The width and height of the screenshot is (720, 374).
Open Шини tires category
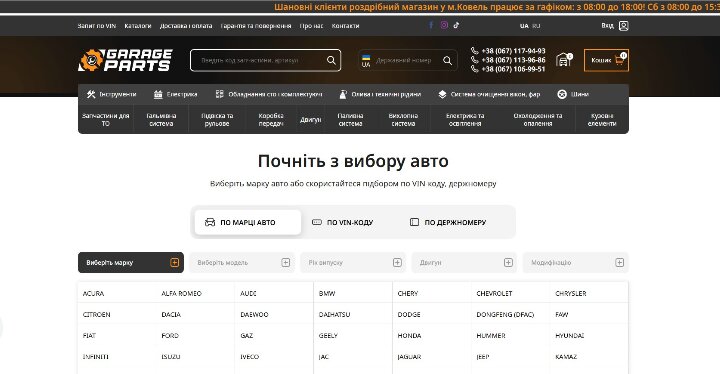(x=573, y=94)
